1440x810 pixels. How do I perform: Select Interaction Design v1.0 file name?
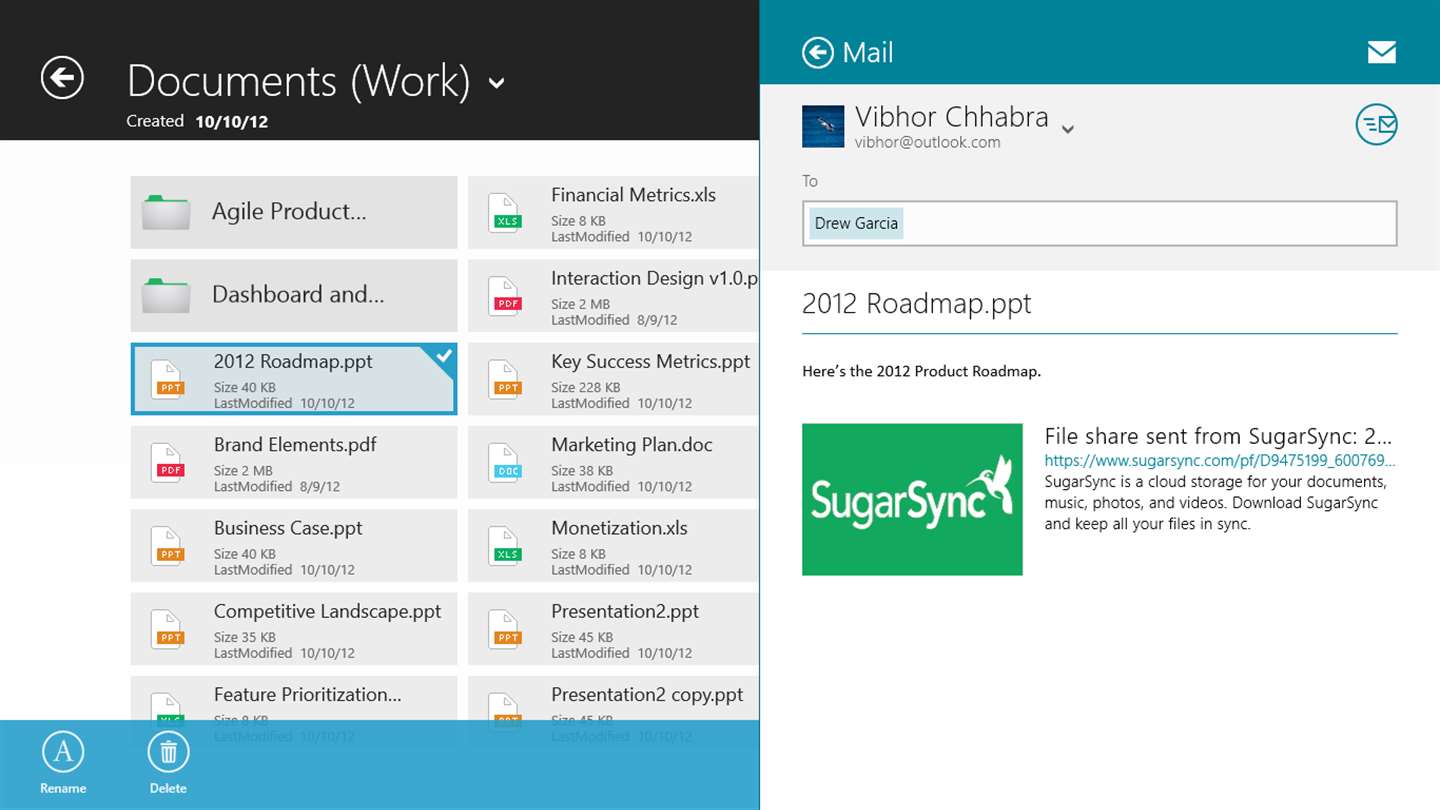click(654, 278)
